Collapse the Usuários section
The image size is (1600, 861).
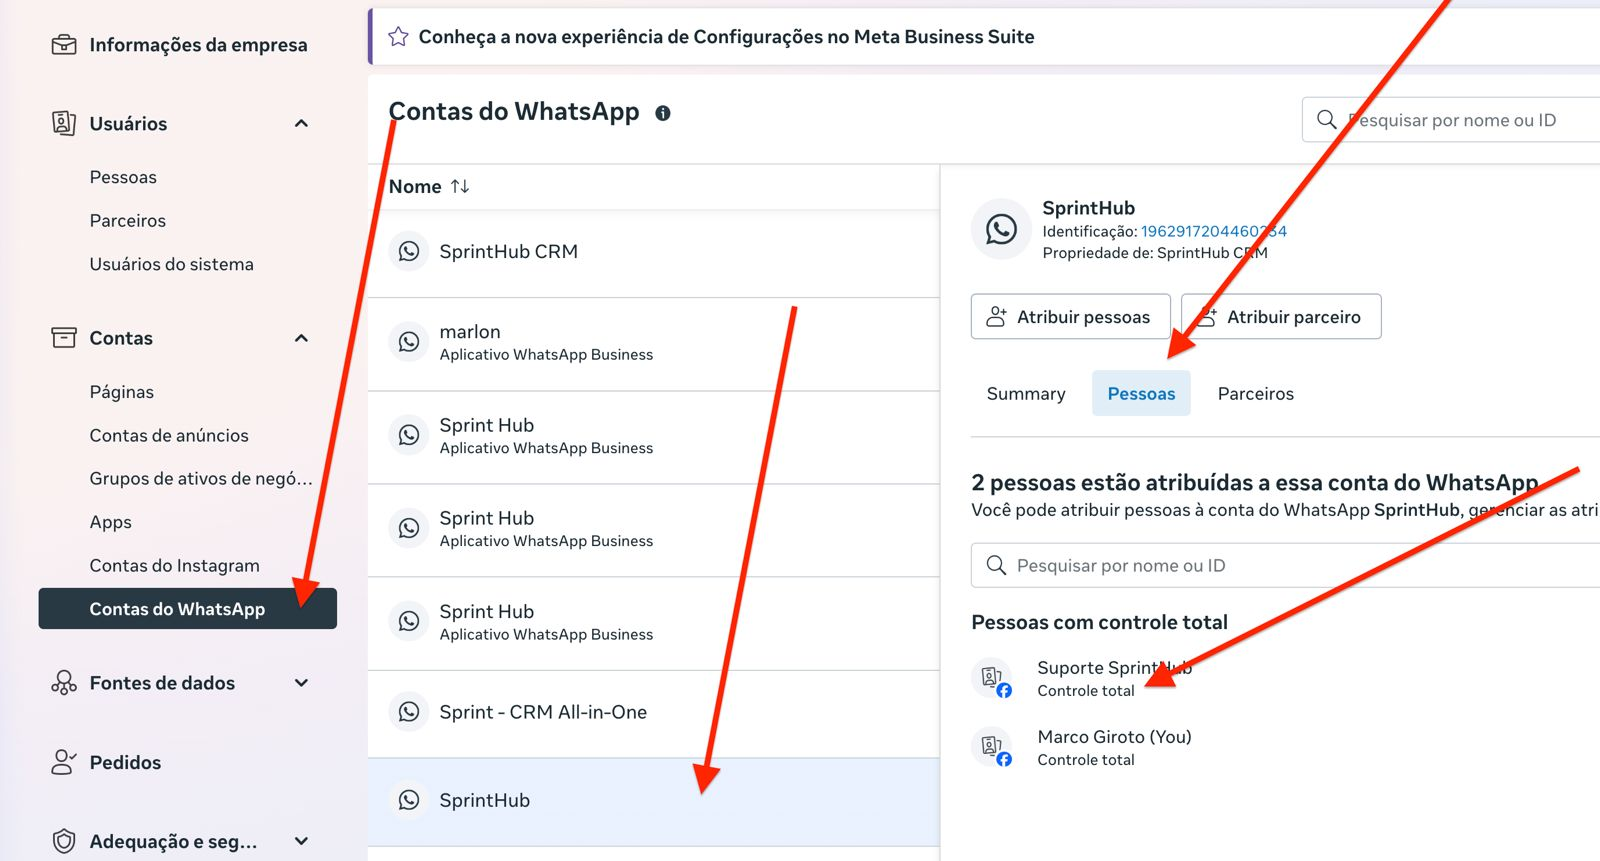click(x=301, y=124)
